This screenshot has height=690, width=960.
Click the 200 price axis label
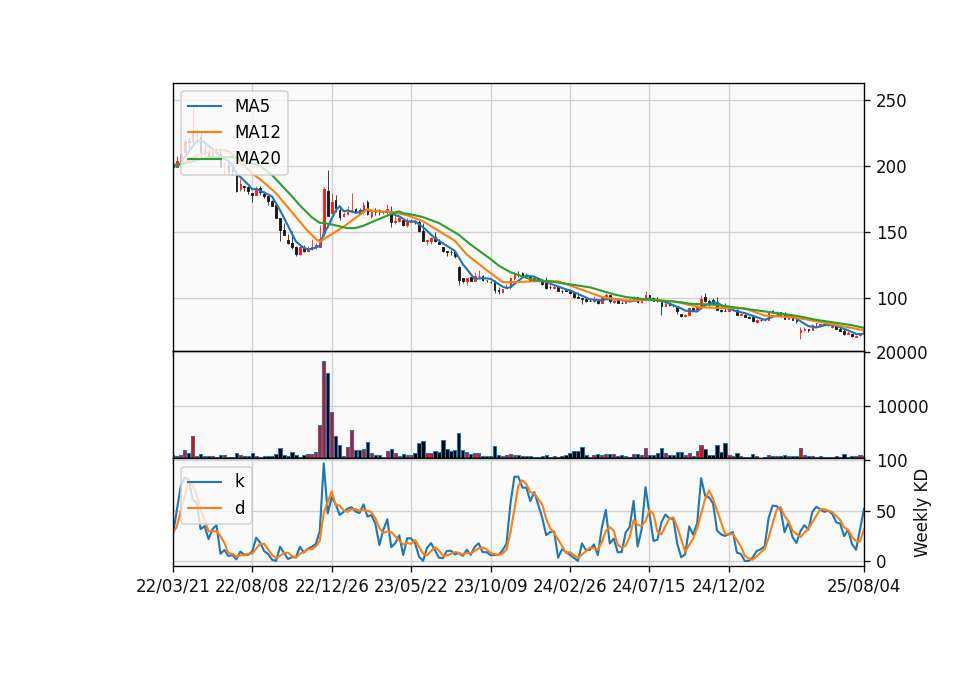click(x=891, y=167)
